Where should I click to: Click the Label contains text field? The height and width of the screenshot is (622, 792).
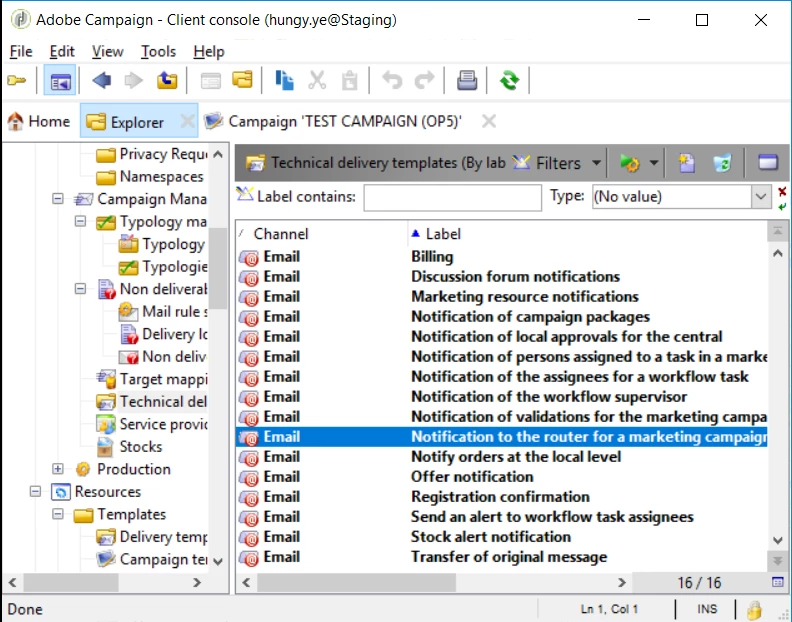pos(453,197)
